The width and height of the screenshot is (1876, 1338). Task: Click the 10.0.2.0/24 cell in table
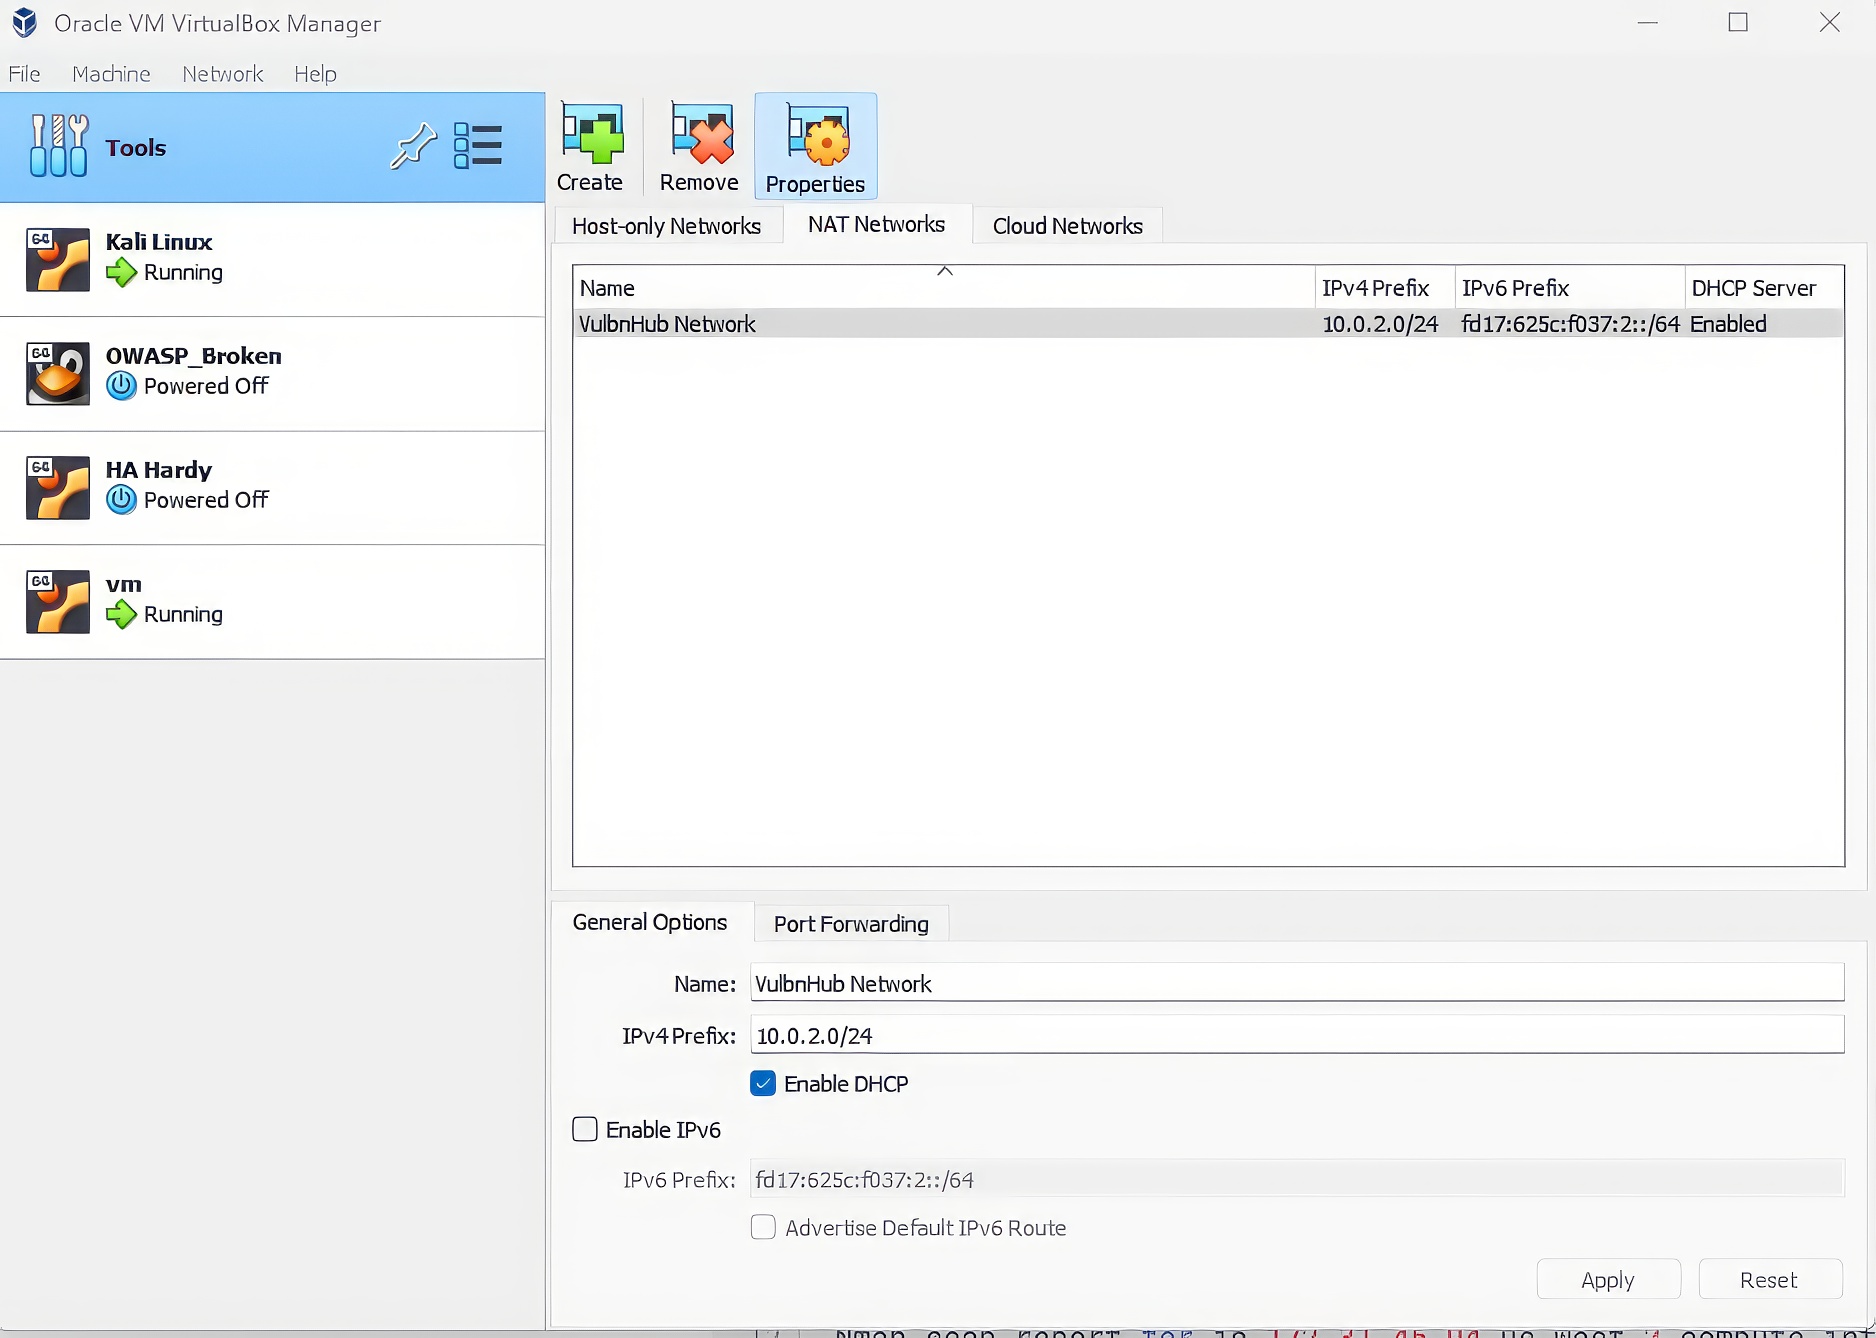pyautogui.click(x=1380, y=324)
